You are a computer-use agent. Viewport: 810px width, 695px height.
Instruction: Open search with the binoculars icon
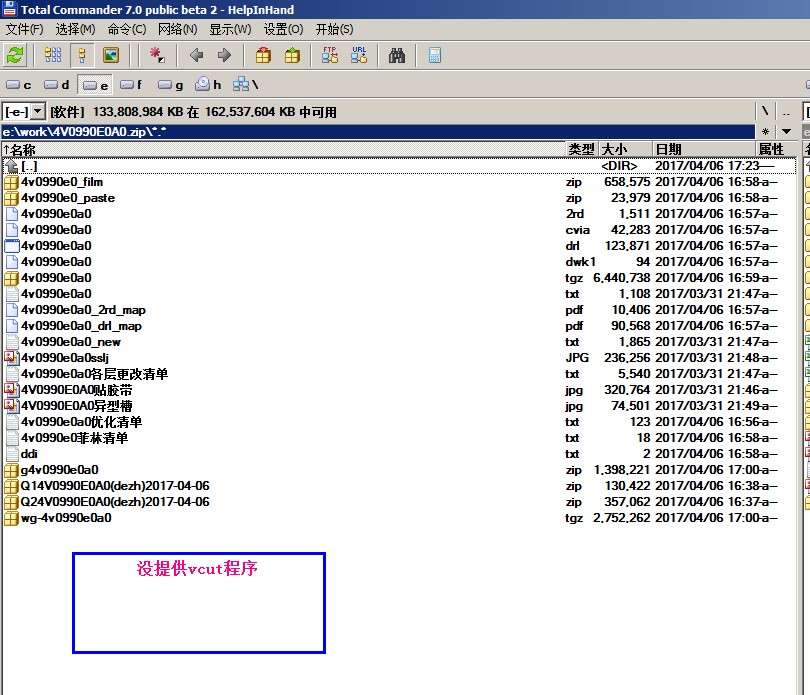tap(397, 55)
